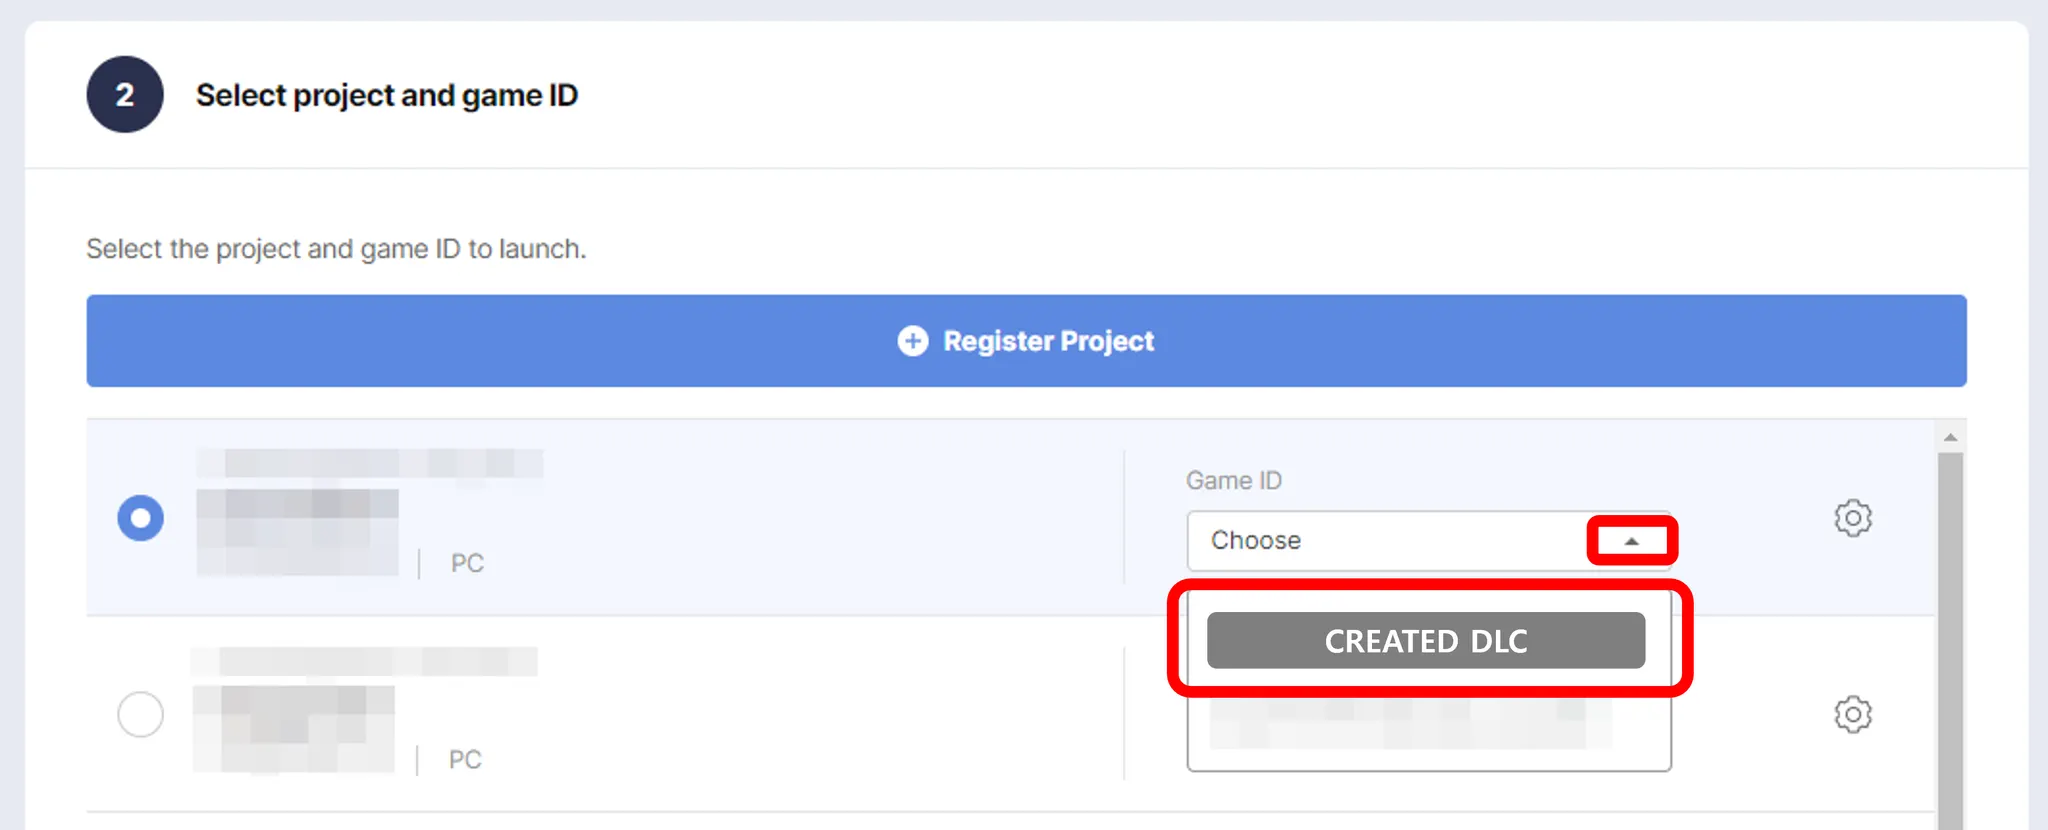
Task: Collapse the Game ID dropdown using the arrow
Action: tap(1631, 541)
